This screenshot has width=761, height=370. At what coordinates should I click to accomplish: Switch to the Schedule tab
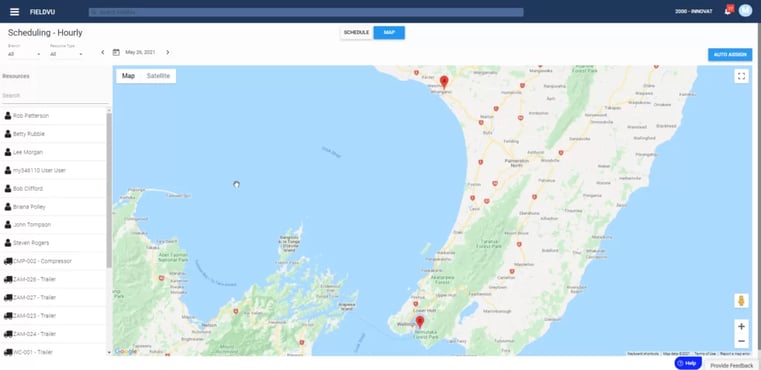coord(357,33)
